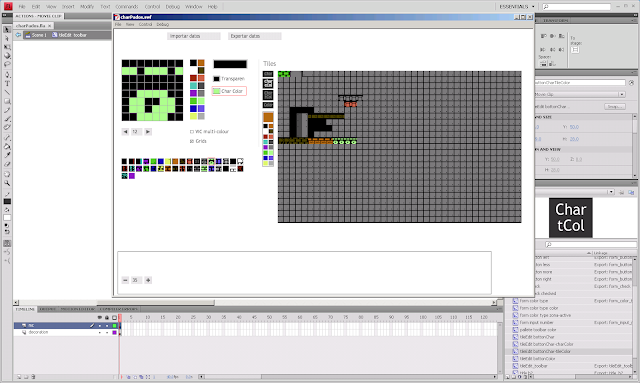
Task: Select the Zoom magnifier tool
Action: click(7, 183)
